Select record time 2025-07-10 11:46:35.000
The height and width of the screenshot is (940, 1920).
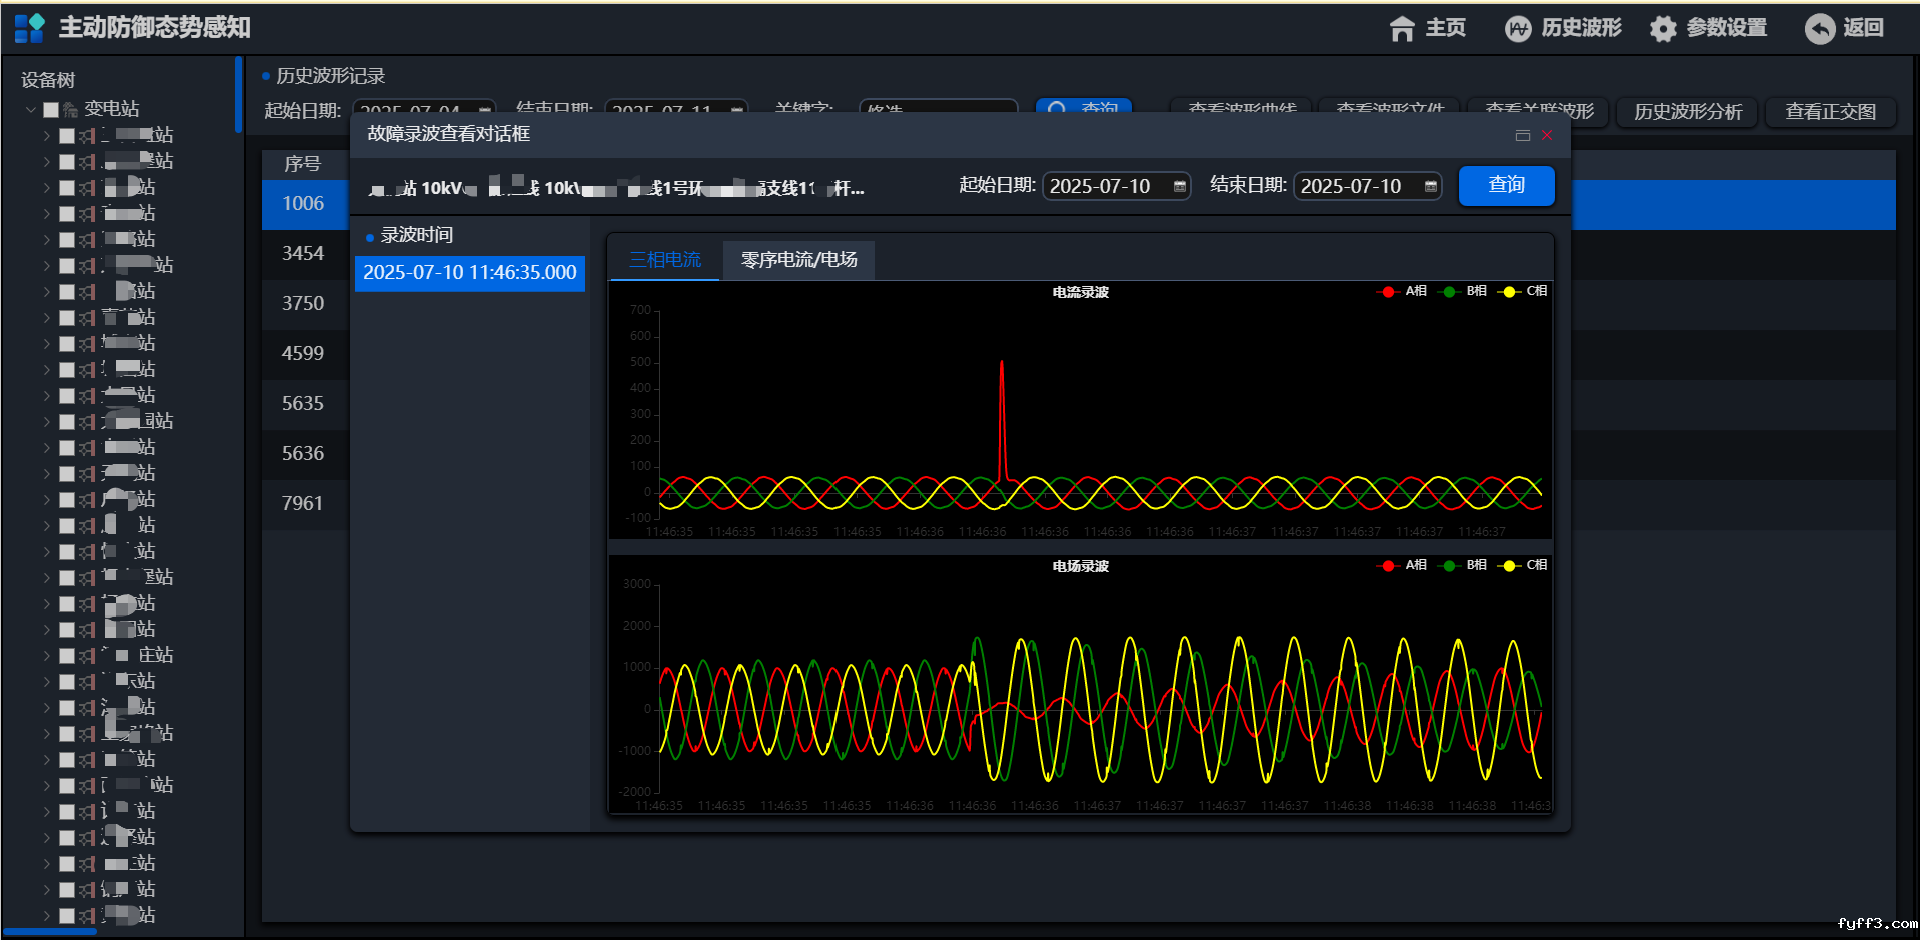click(x=469, y=273)
